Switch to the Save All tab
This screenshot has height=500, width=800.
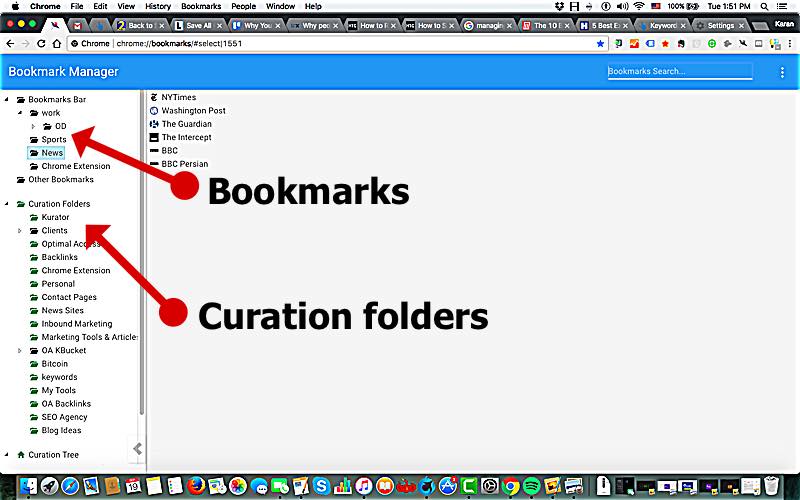[197, 25]
